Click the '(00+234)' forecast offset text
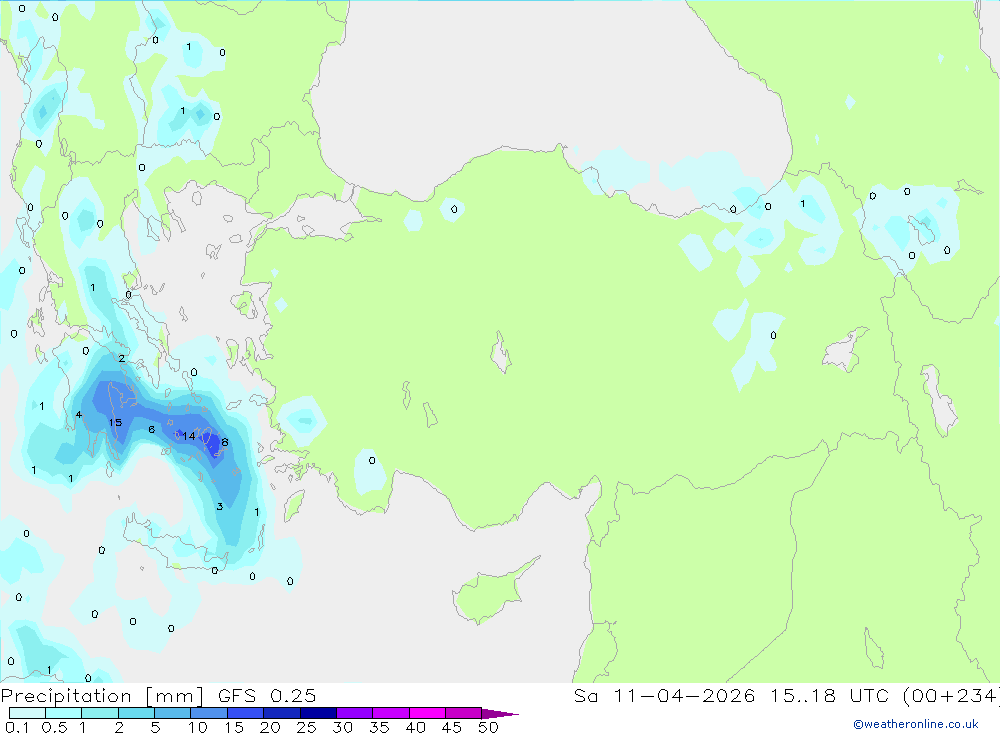The width and height of the screenshot is (1000, 733). point(951,695)
